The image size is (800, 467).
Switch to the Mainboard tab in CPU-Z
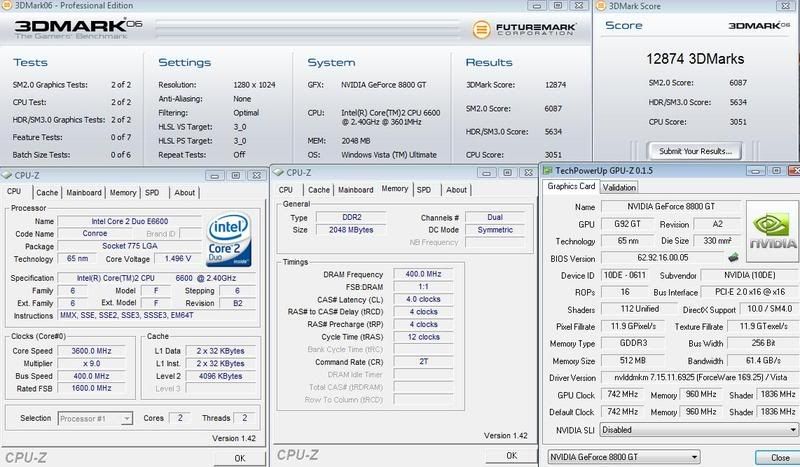84,192
